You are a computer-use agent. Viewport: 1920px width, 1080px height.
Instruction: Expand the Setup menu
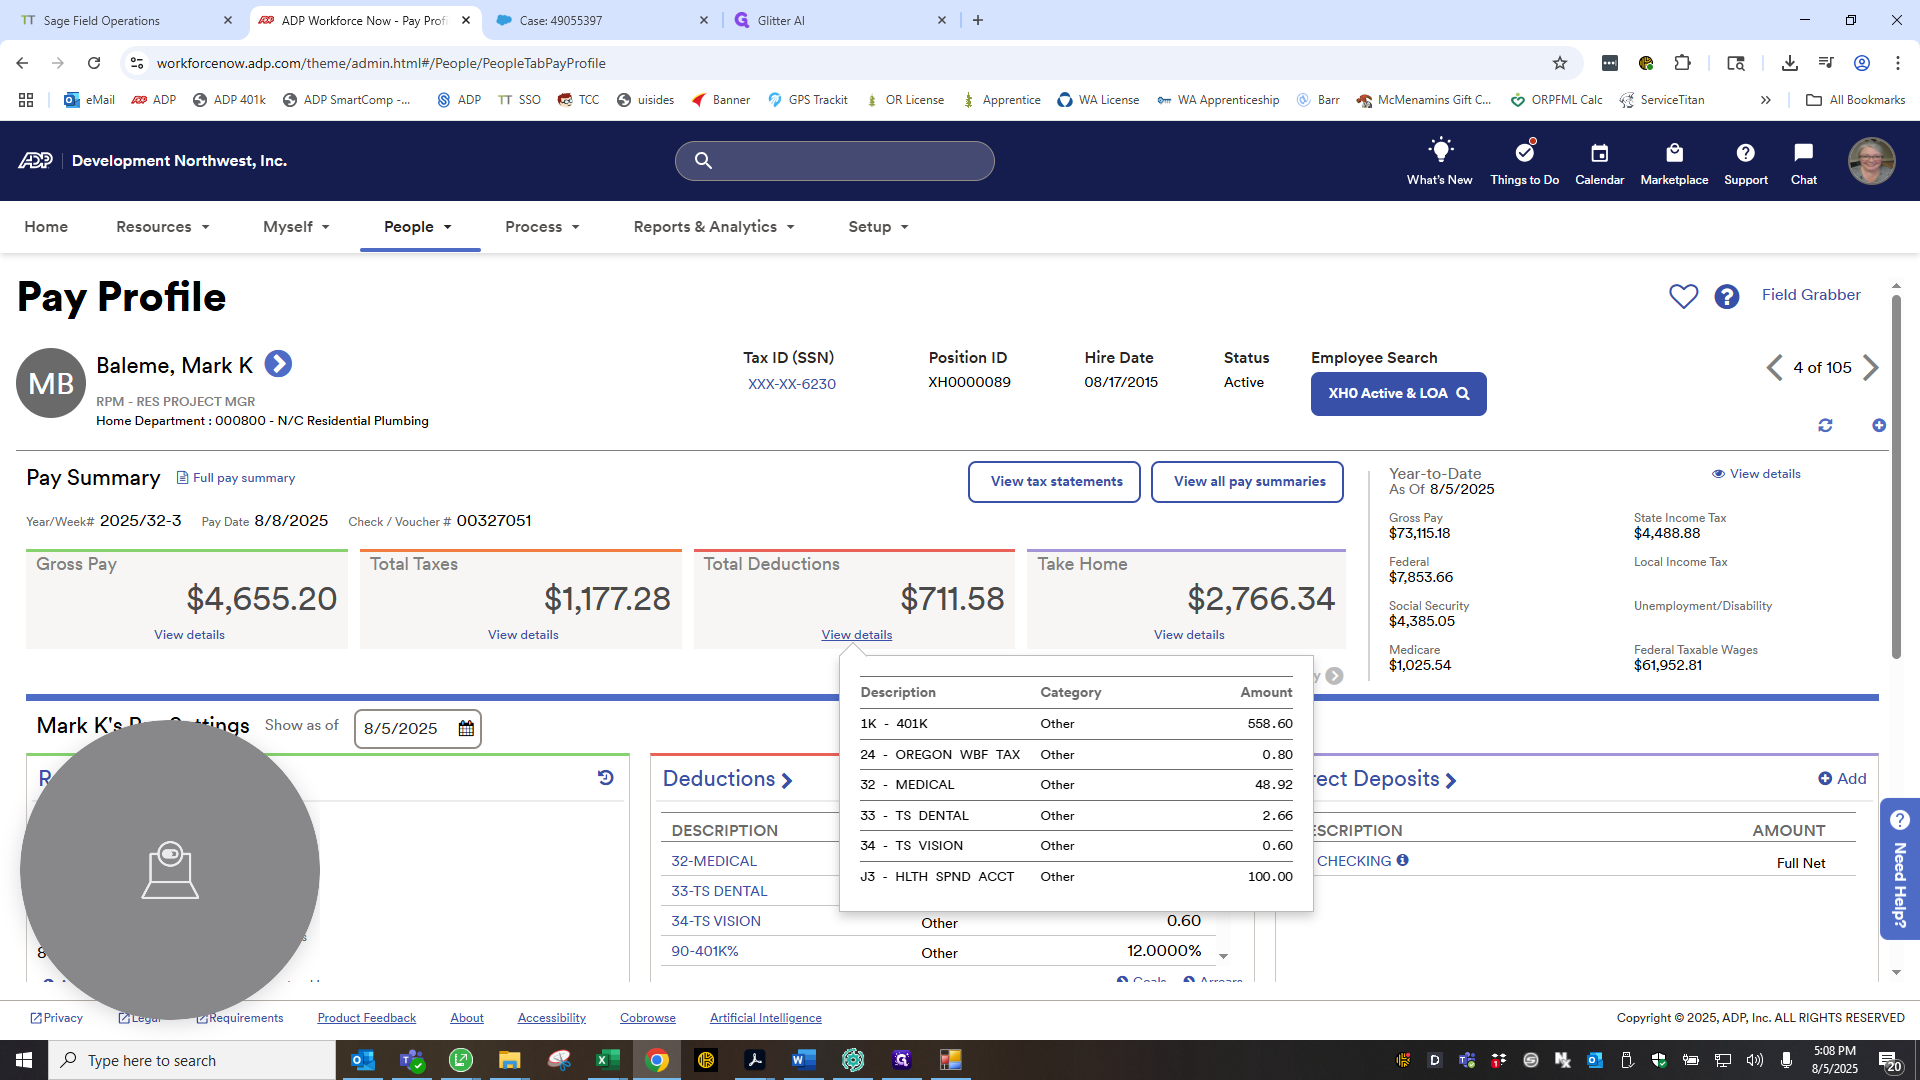(878, 227)
